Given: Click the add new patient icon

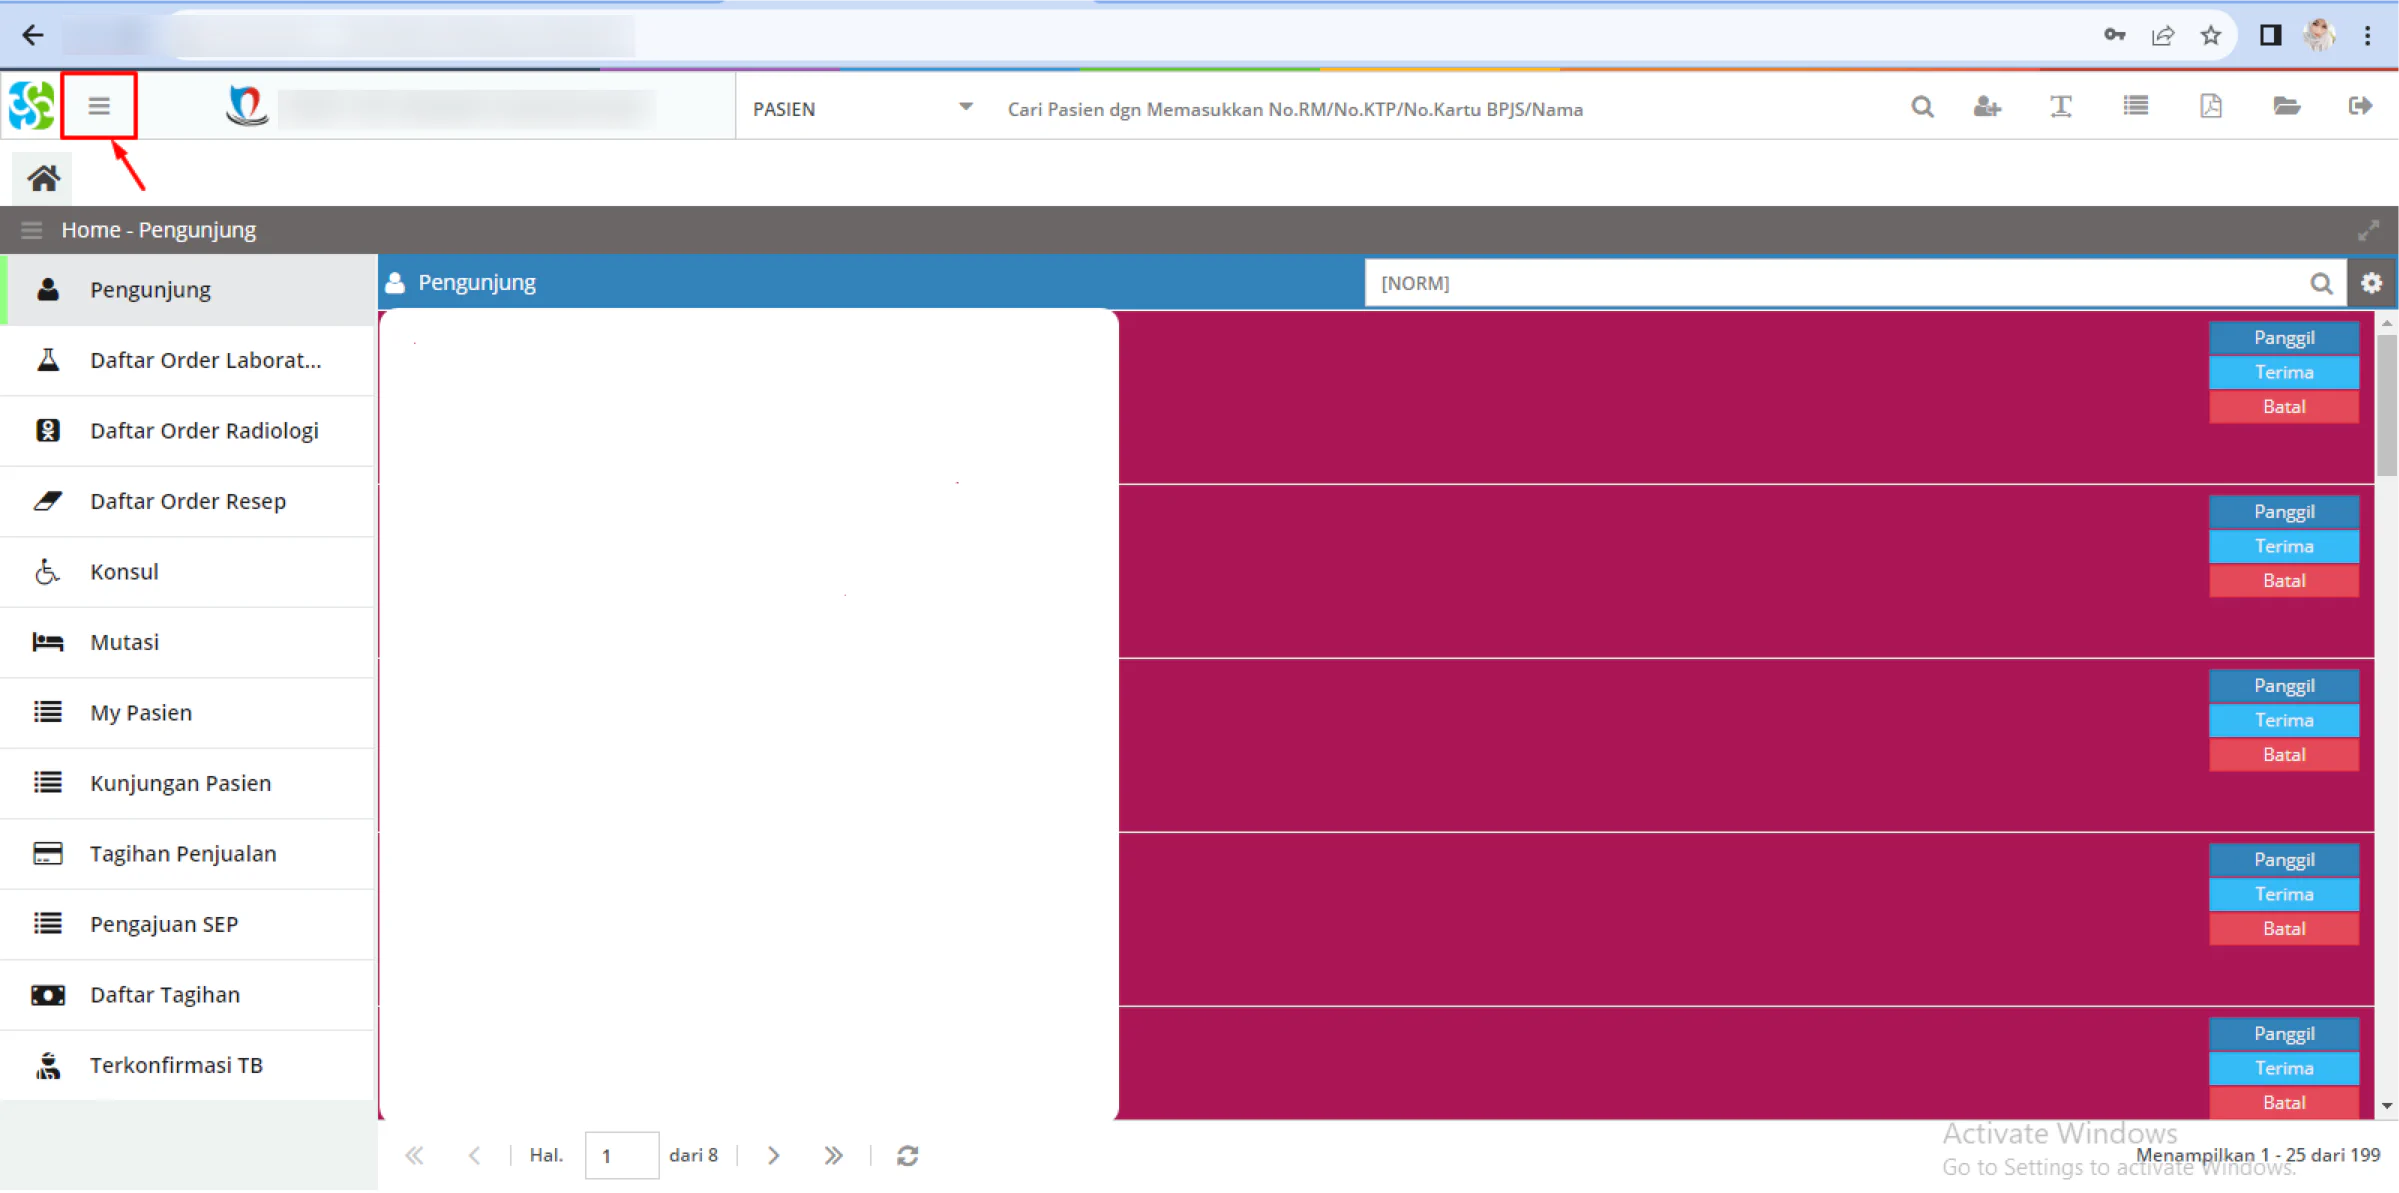Looking at the screenshot, I should 1987,107.
